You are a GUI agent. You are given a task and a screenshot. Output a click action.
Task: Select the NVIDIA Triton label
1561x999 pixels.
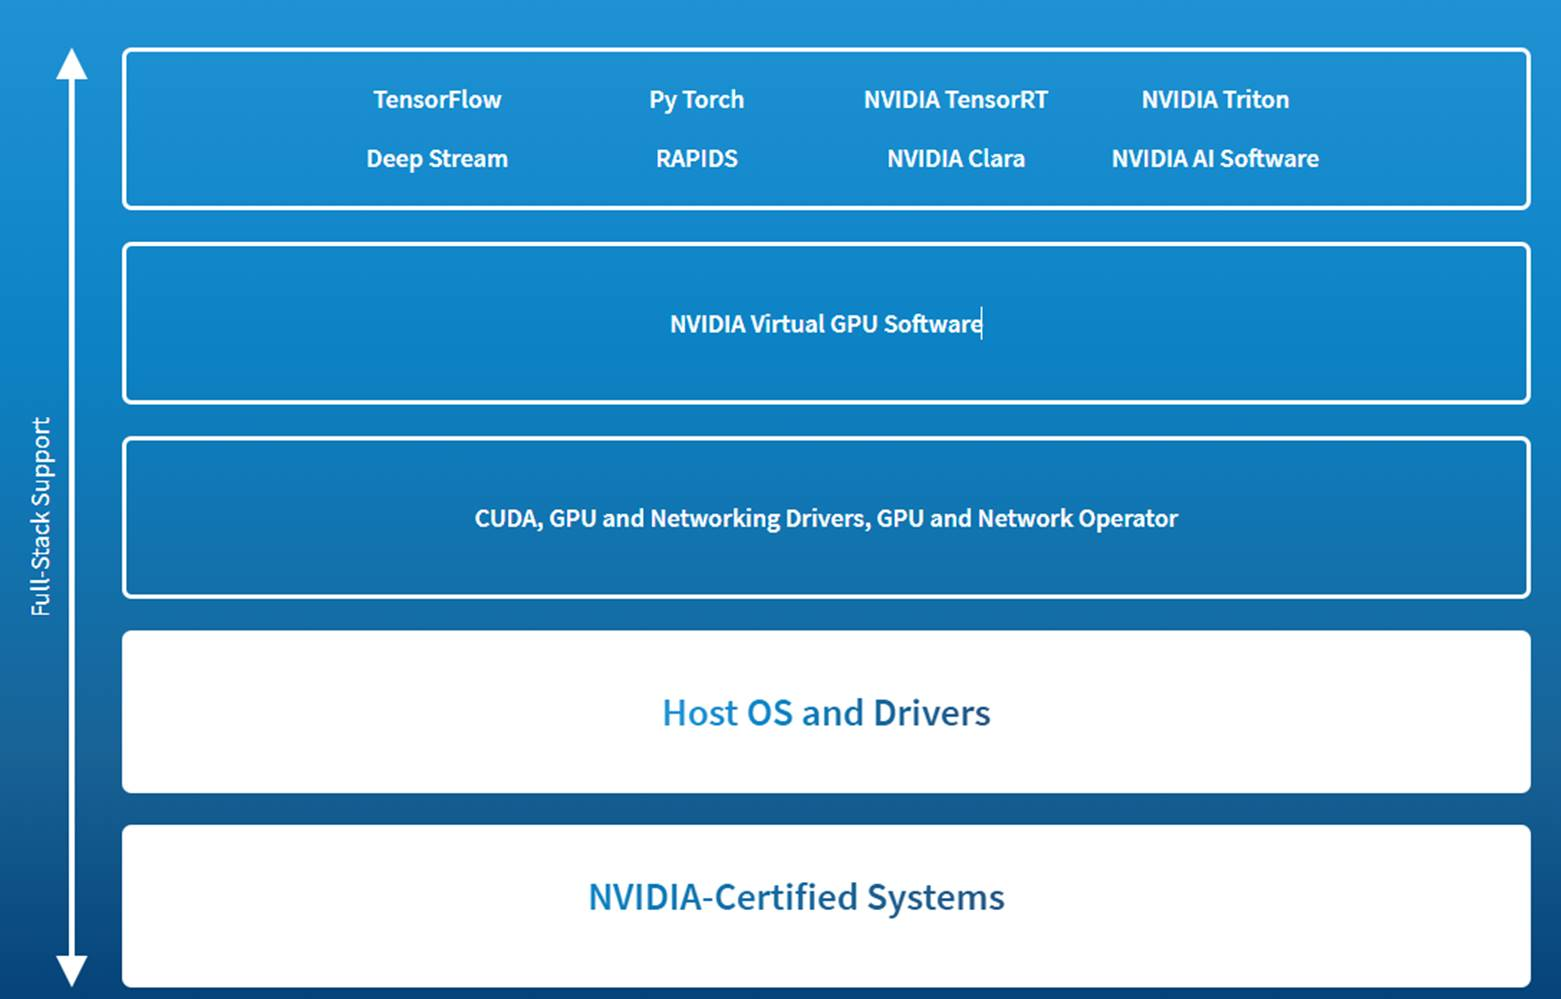[1215, 100]
